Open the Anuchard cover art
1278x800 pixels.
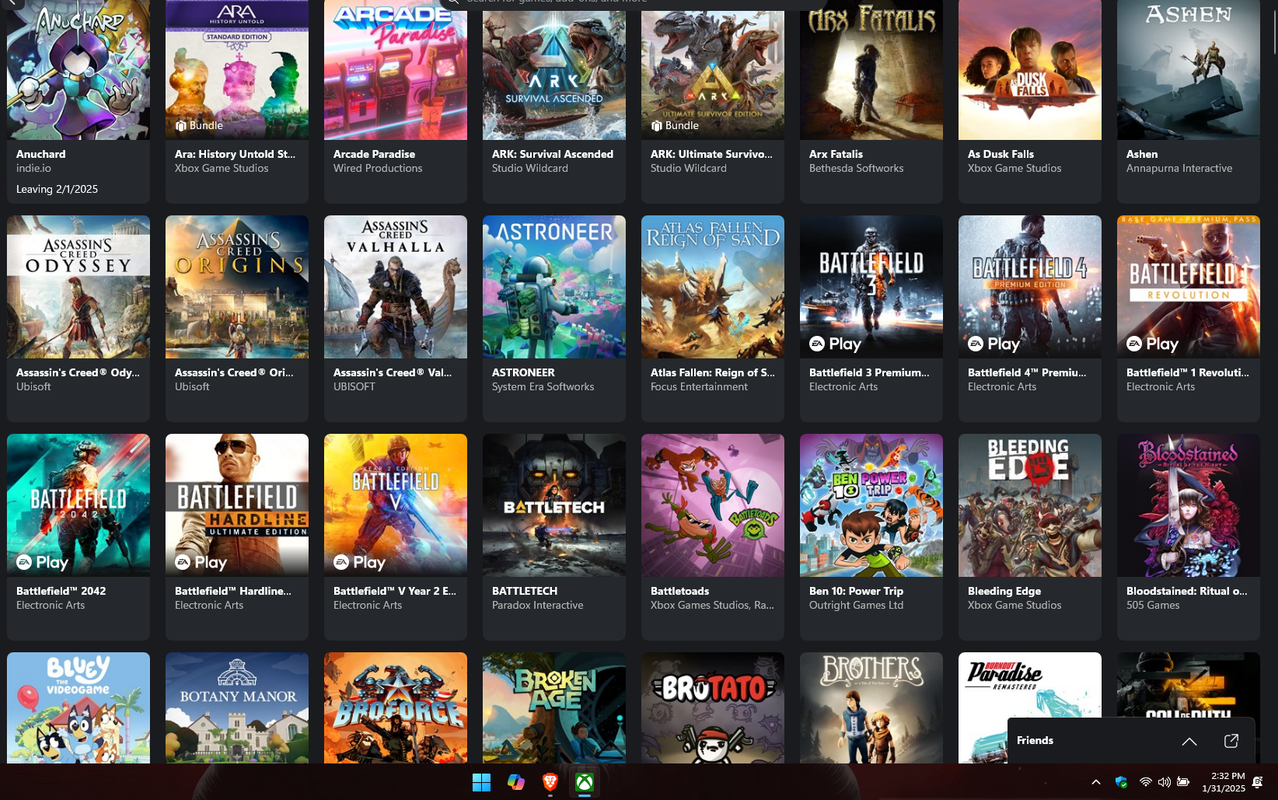point(78,70)
